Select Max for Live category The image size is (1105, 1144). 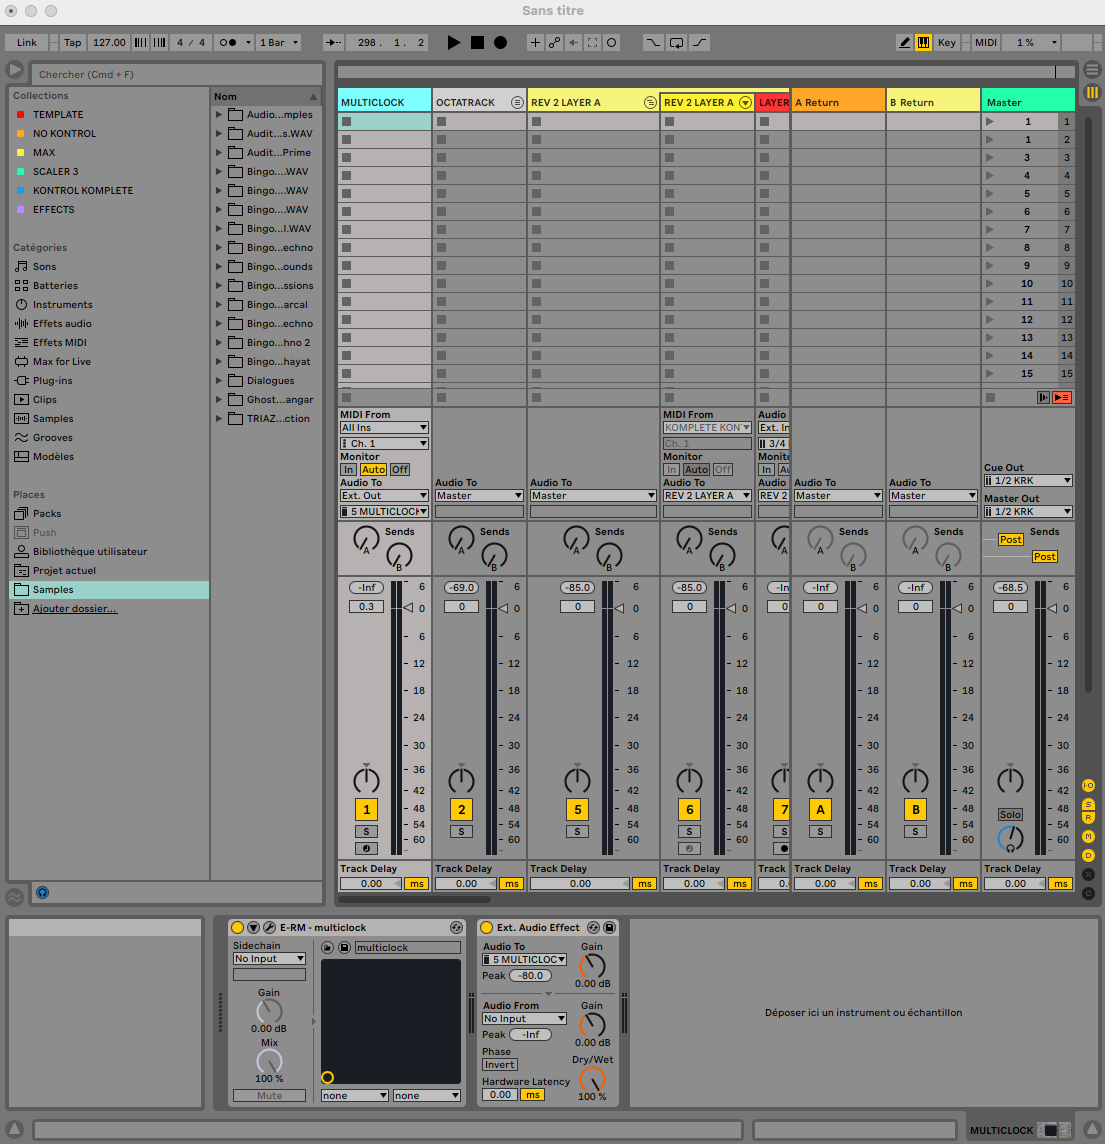pyautogui.click(x=61, y=362)
